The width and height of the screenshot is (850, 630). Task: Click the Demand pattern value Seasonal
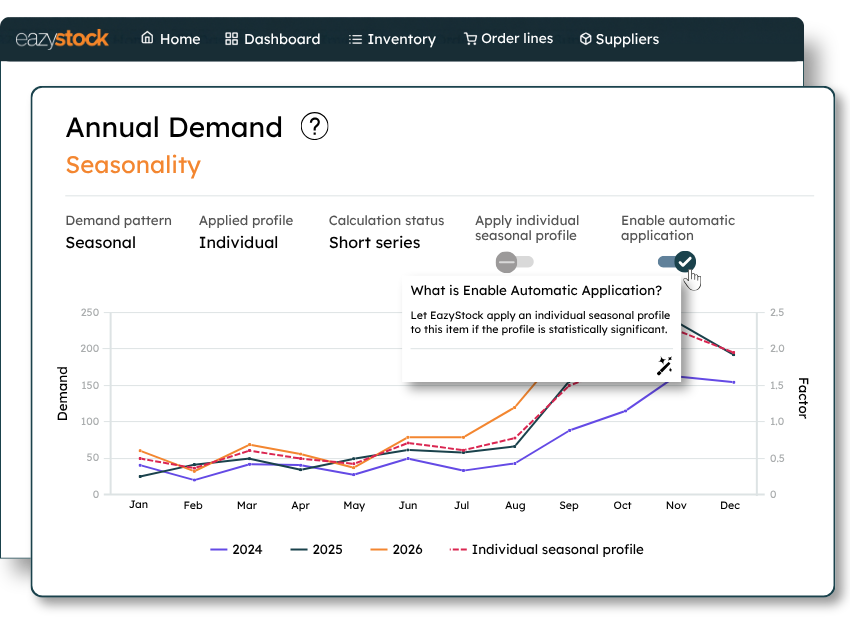tap(101, 242)
